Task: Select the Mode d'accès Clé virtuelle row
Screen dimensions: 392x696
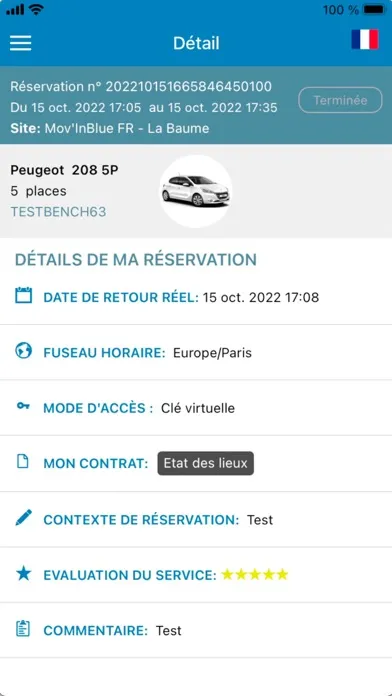Action: 196,407
